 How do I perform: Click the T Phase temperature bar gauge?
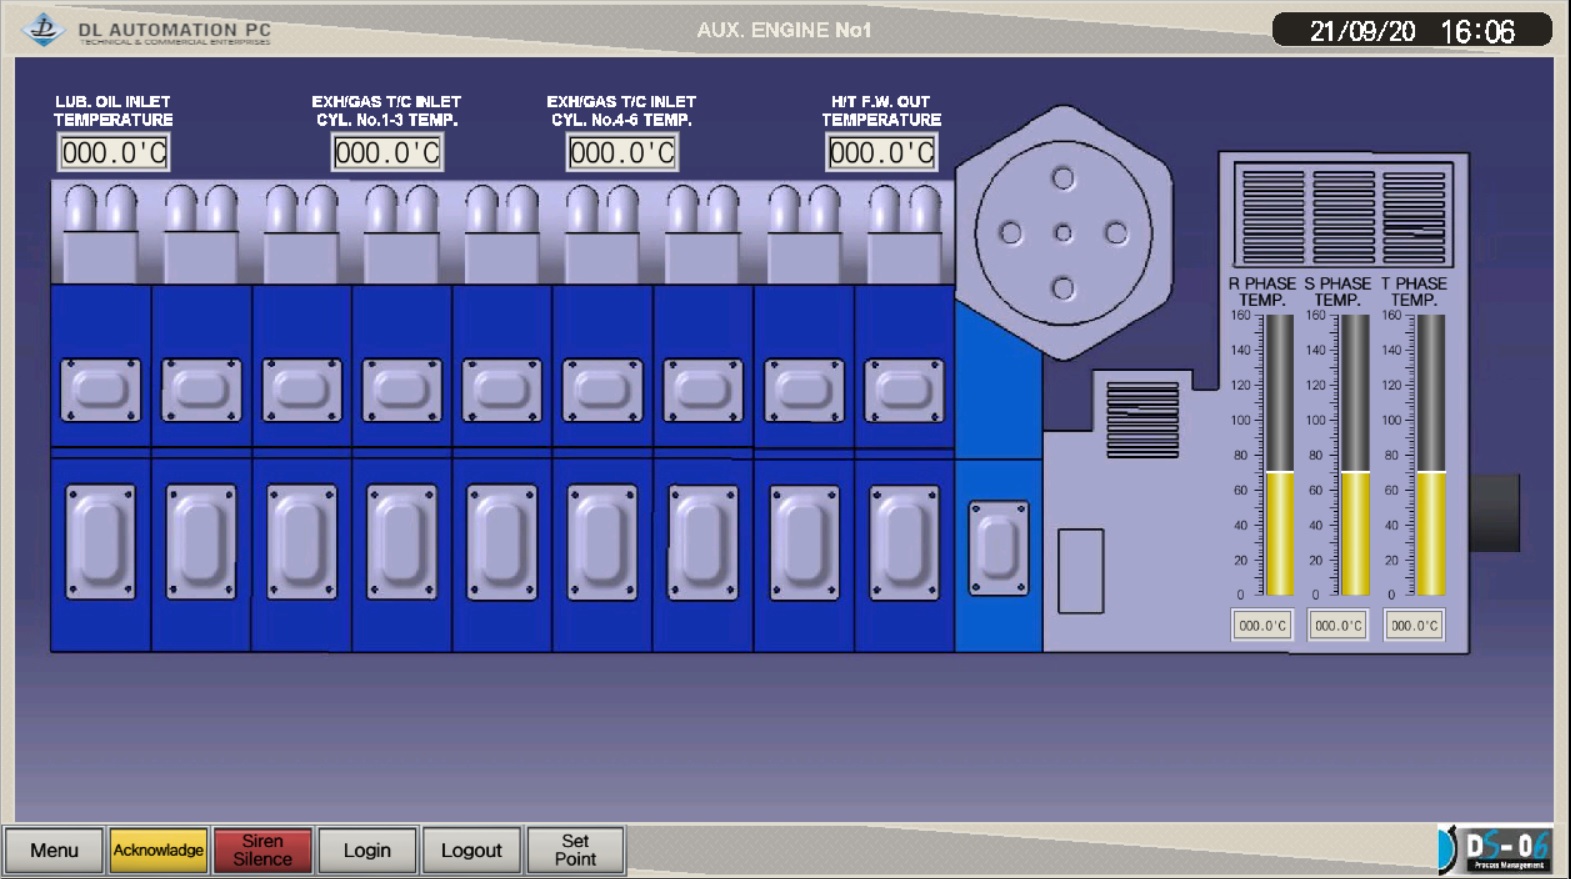point(1430,456)
